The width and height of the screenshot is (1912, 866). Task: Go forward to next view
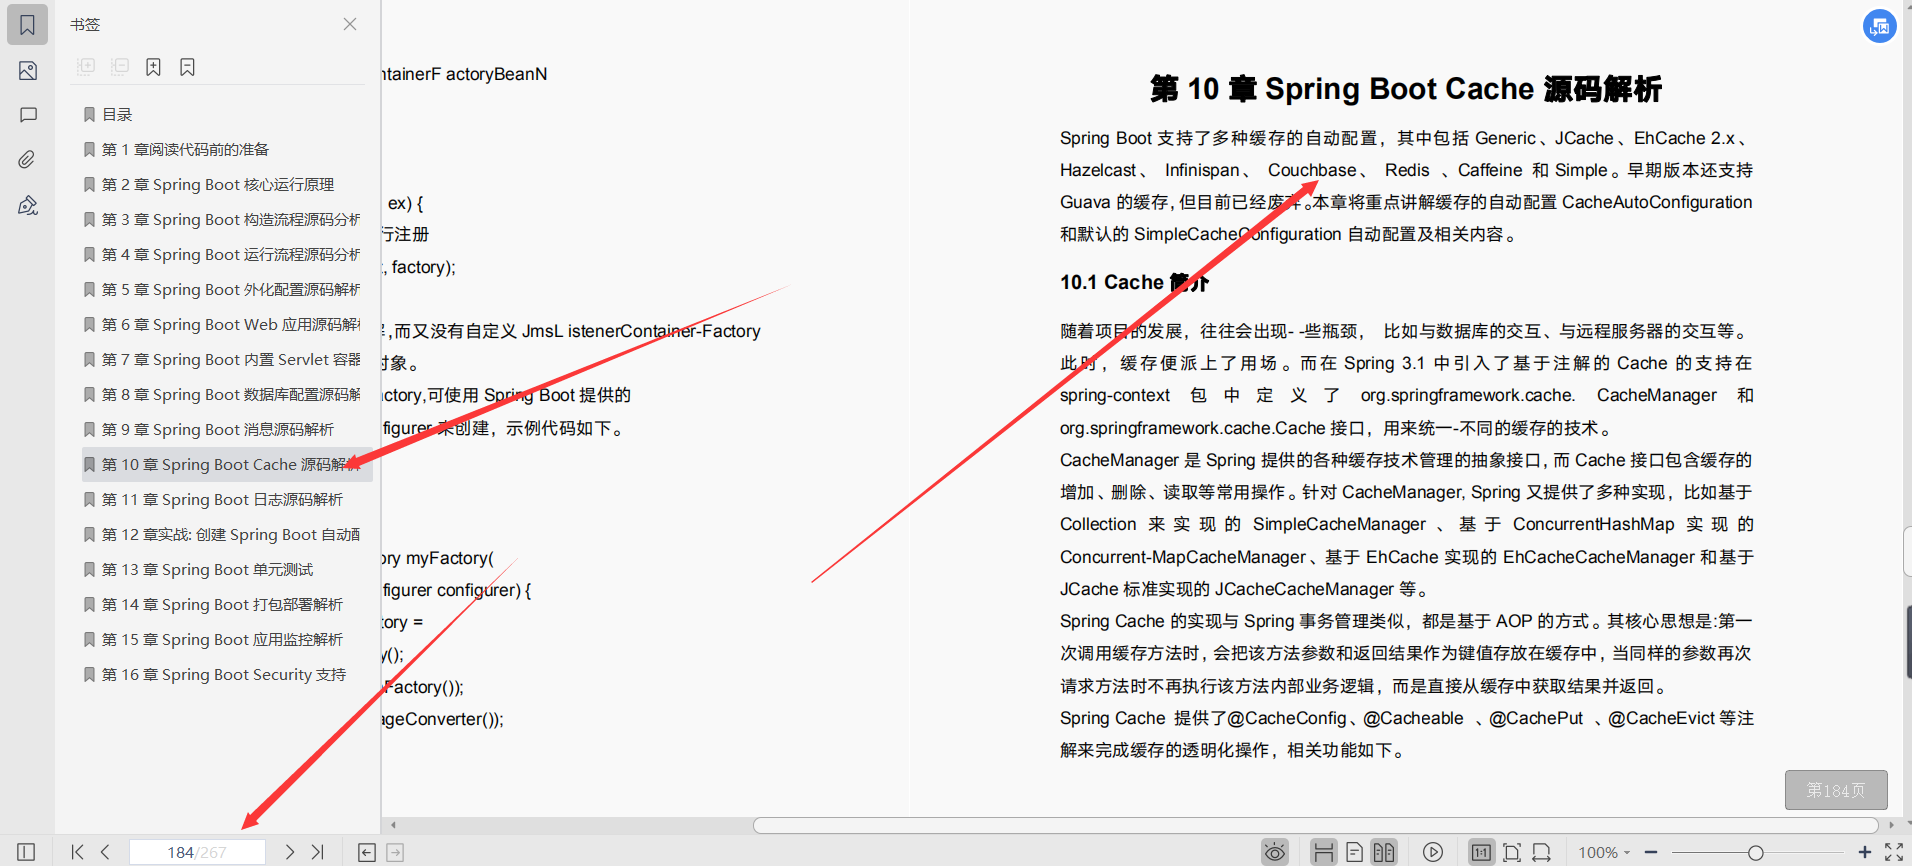[395, 852]
